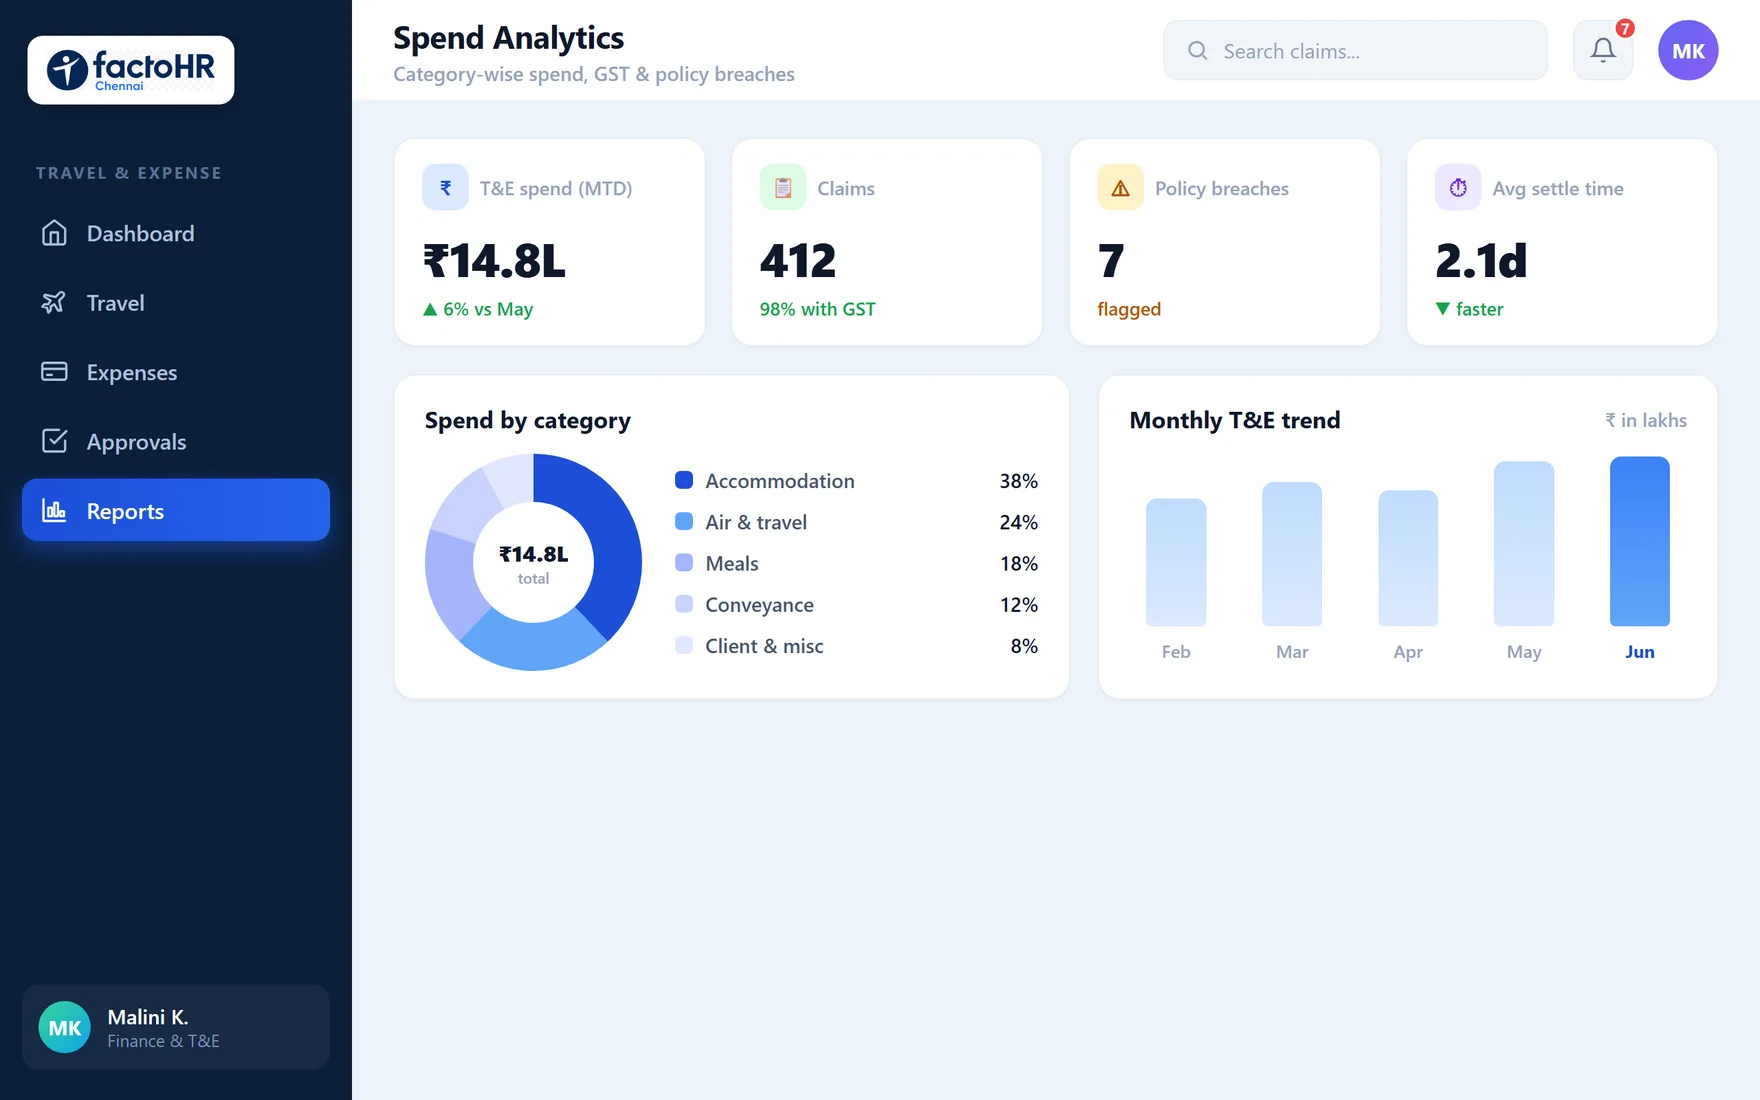Open the MK profile avatar in header

click(1688, 50)
